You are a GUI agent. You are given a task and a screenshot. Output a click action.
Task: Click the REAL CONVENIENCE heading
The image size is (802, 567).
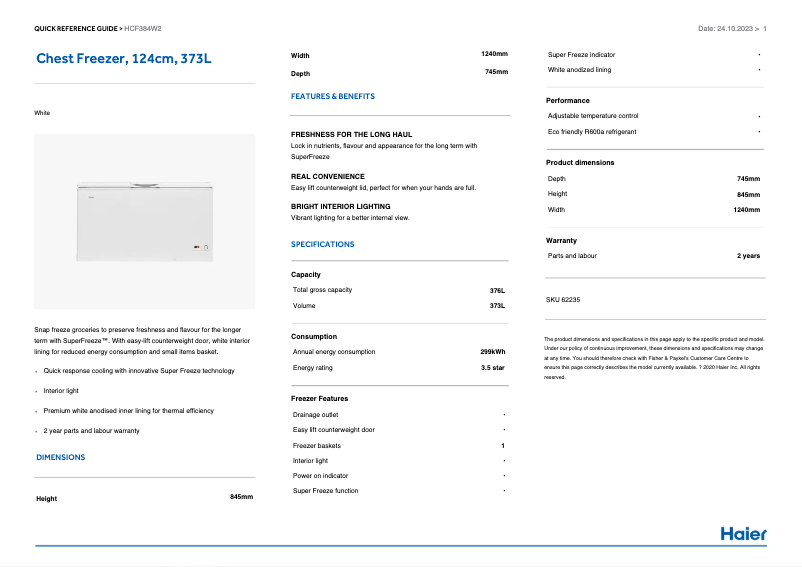[327, 176]
